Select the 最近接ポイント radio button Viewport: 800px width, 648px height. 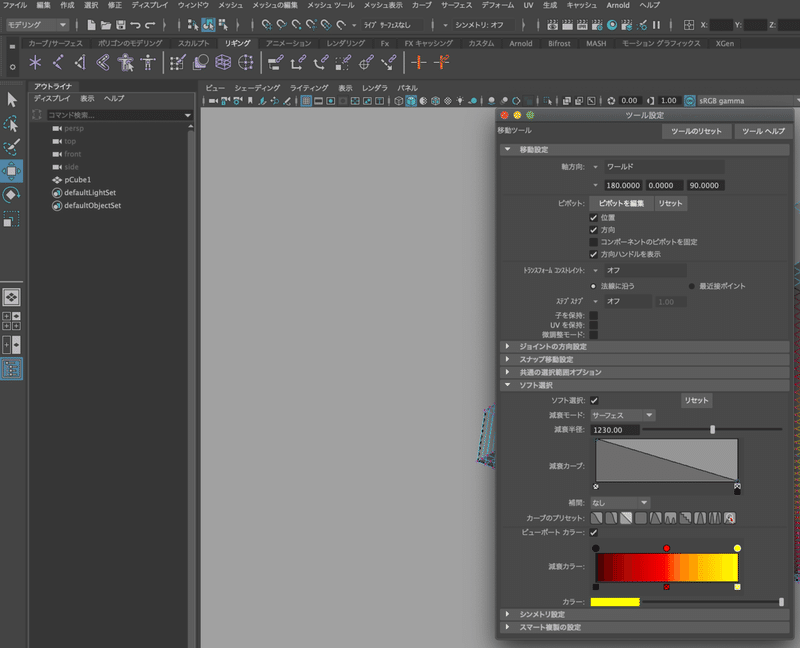point(692,286)
